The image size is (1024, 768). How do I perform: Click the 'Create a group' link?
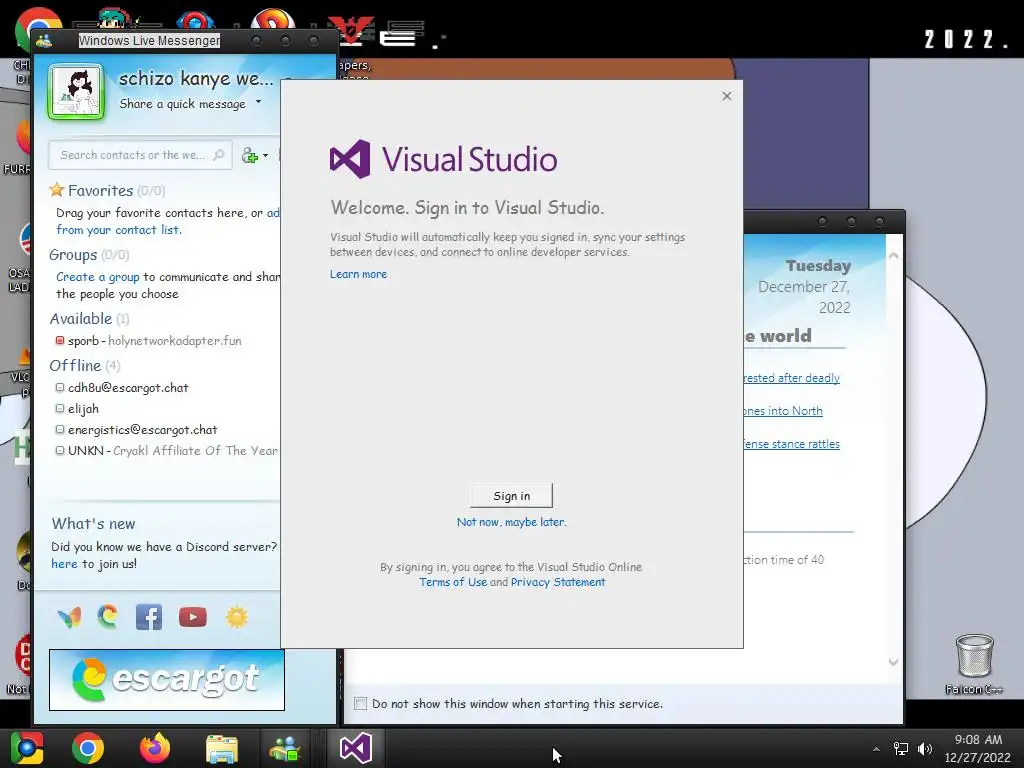[x=97, y=277]
